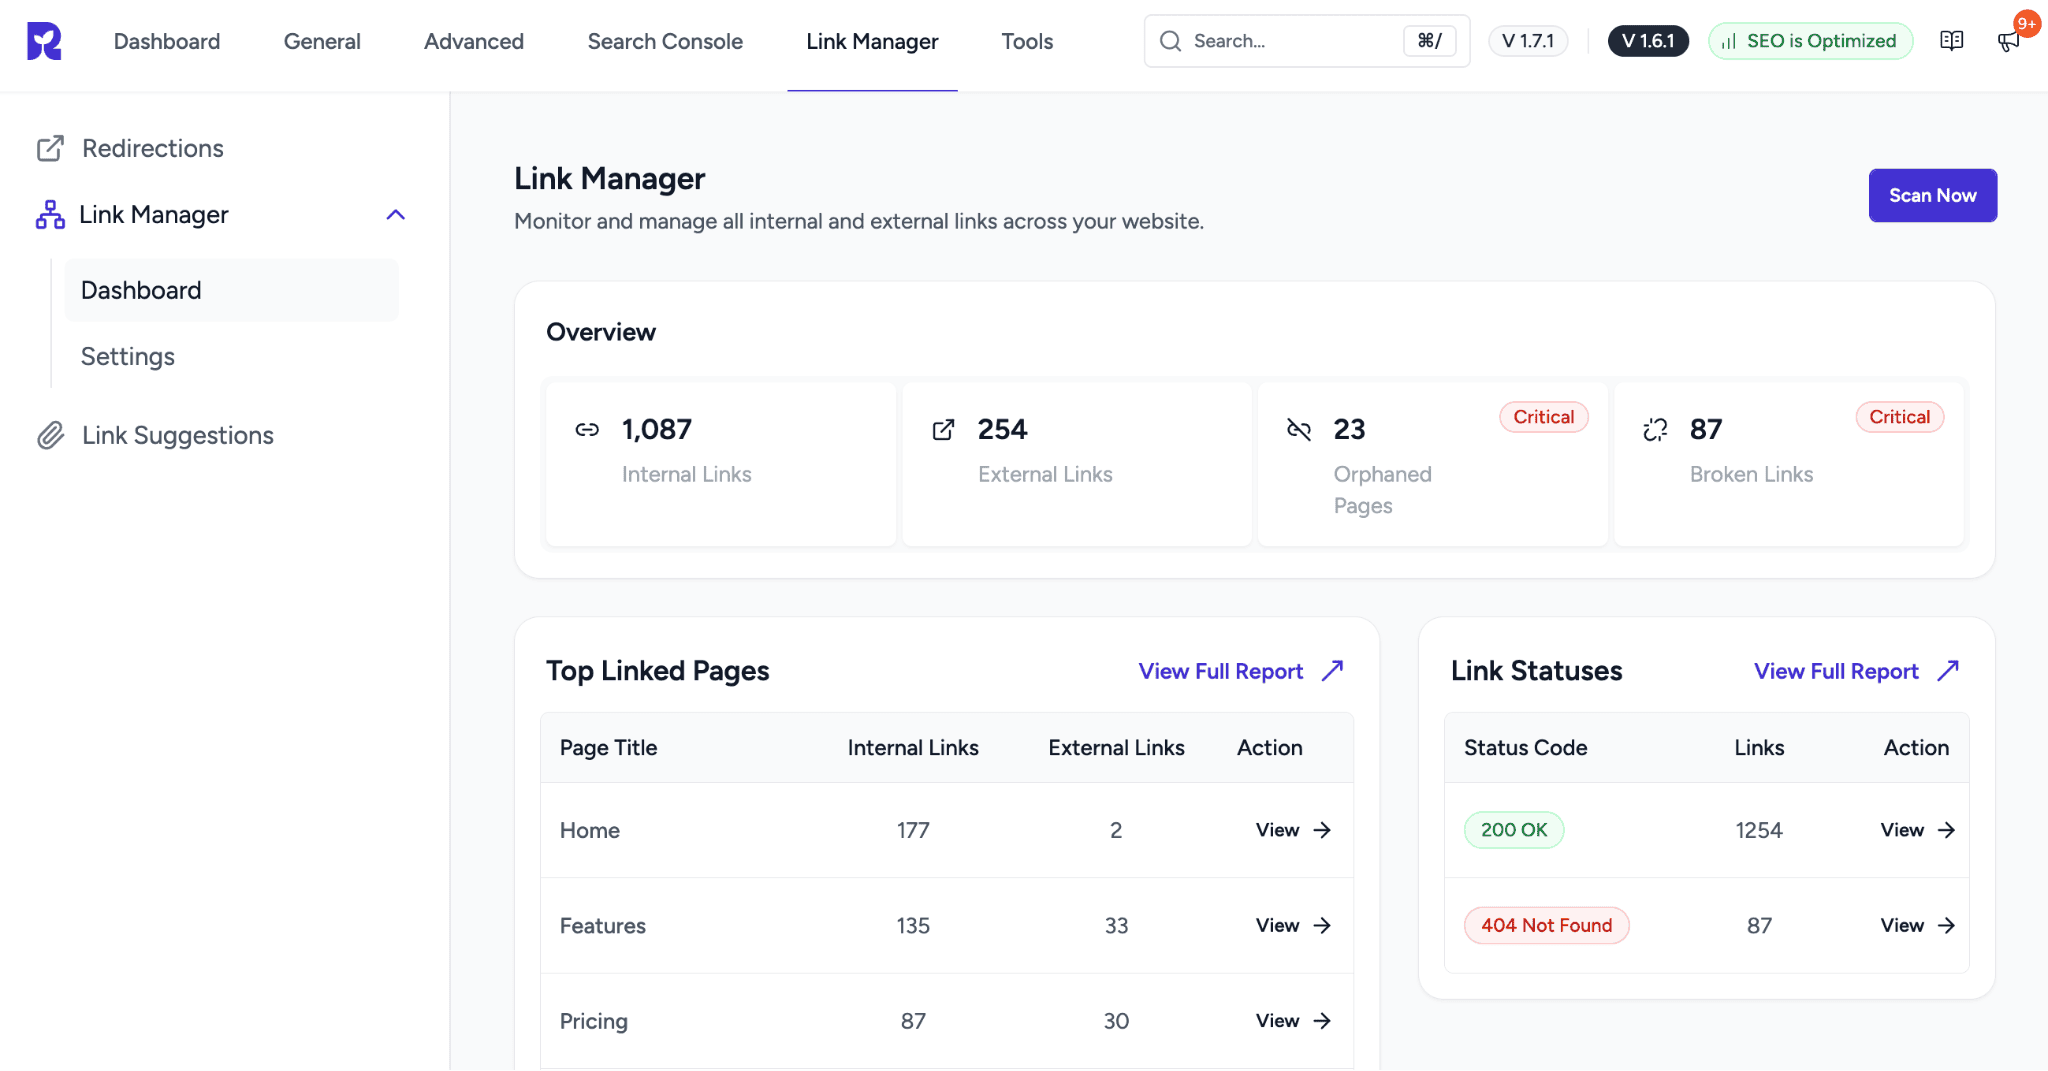Click the Link Manager sidebar network icon
The image size is (2048, 1071).
[50, 214]
